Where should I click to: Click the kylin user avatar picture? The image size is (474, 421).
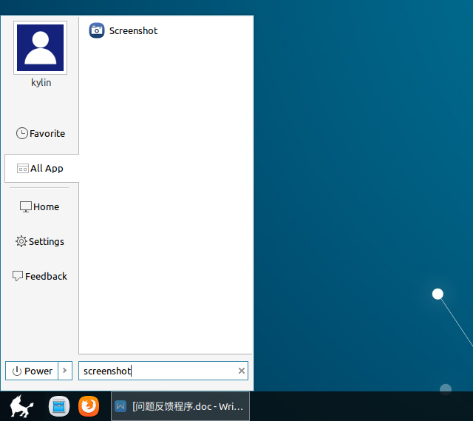point(40,48)
